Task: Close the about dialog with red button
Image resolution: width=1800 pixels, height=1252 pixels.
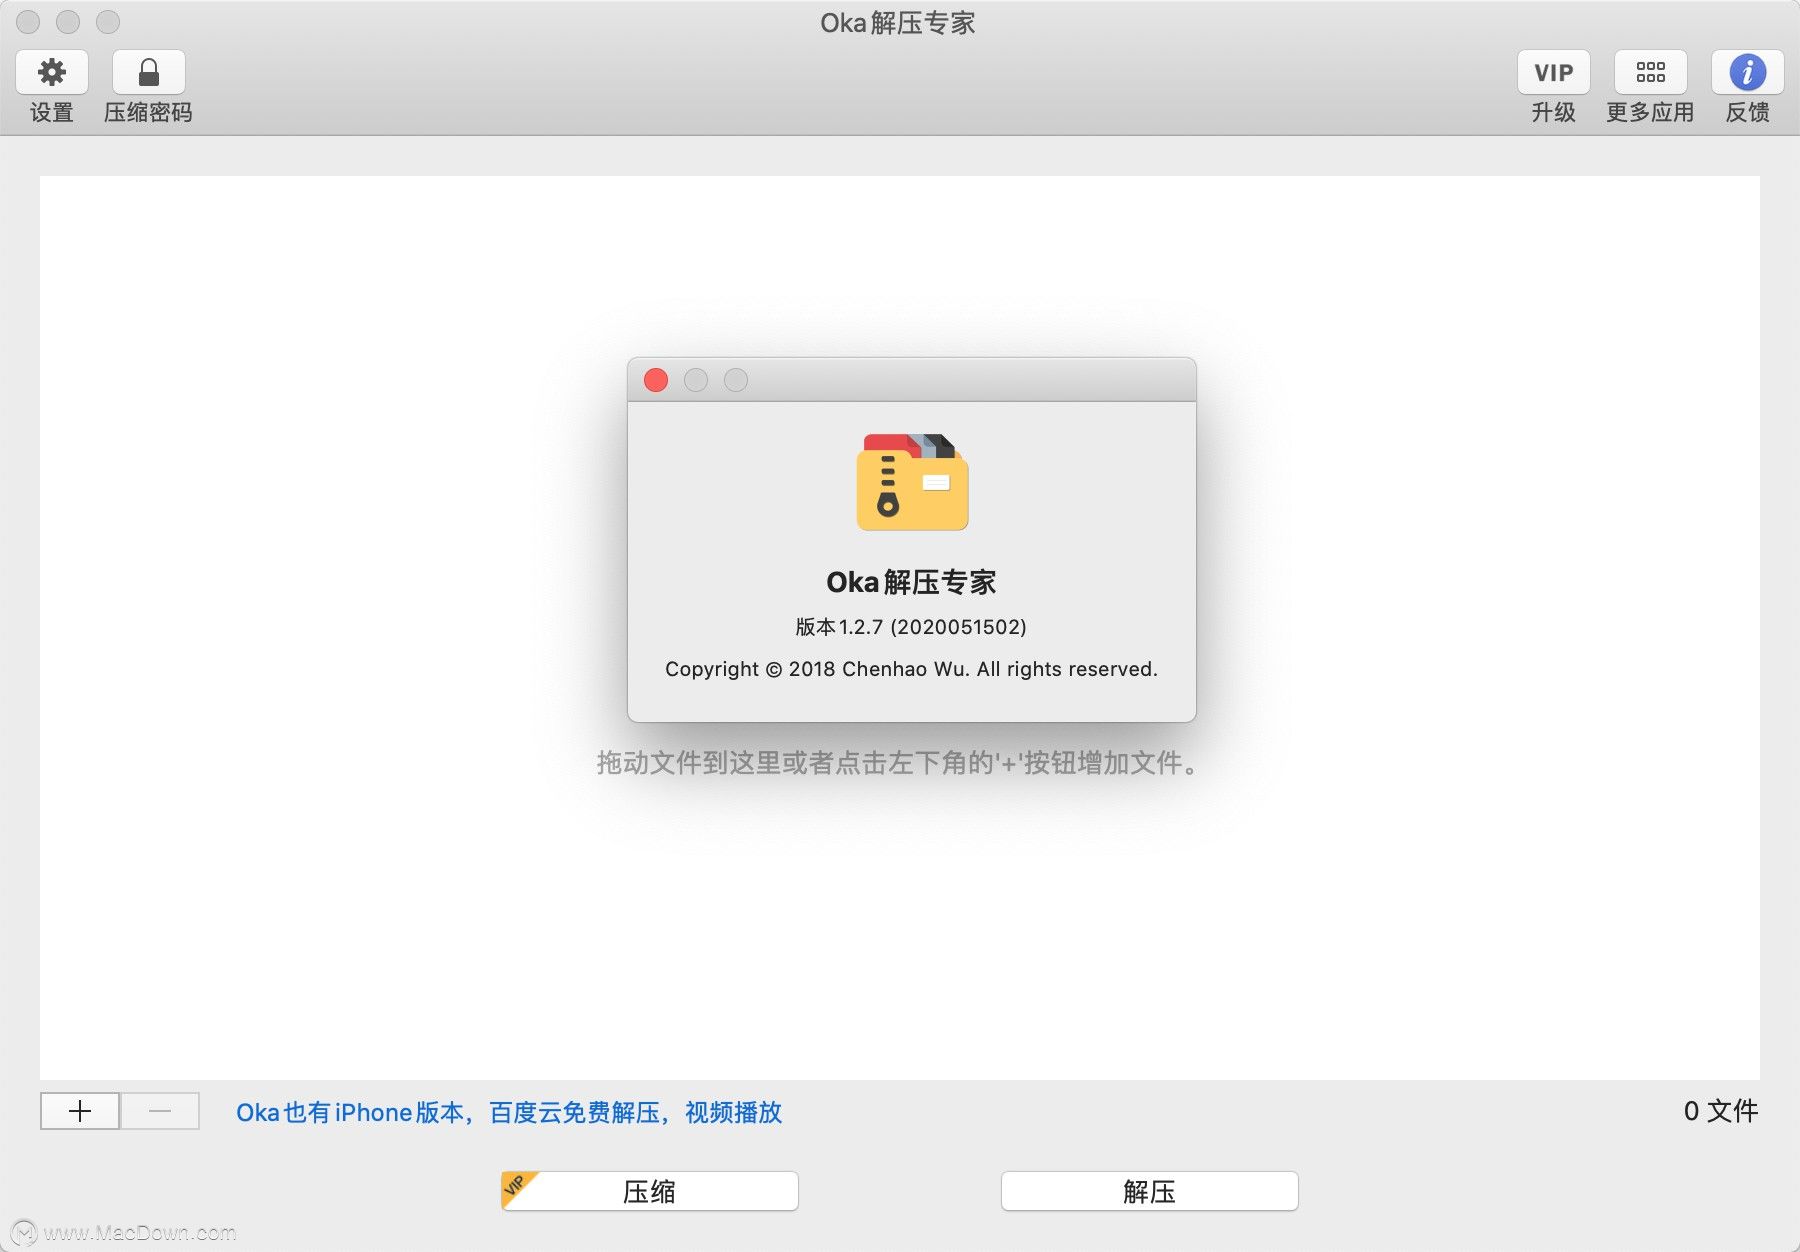Action: point(657,381)
